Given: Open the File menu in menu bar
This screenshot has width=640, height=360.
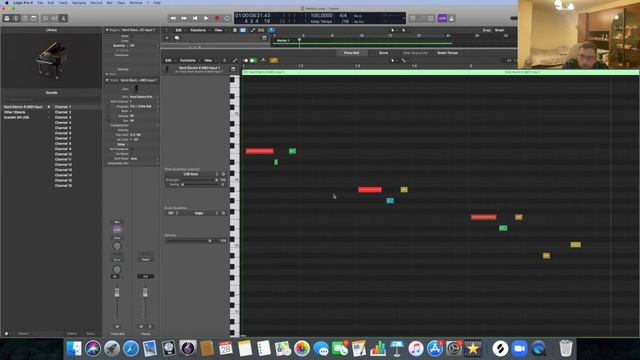Looking at the screenshot, I should (x=40, y=2).
